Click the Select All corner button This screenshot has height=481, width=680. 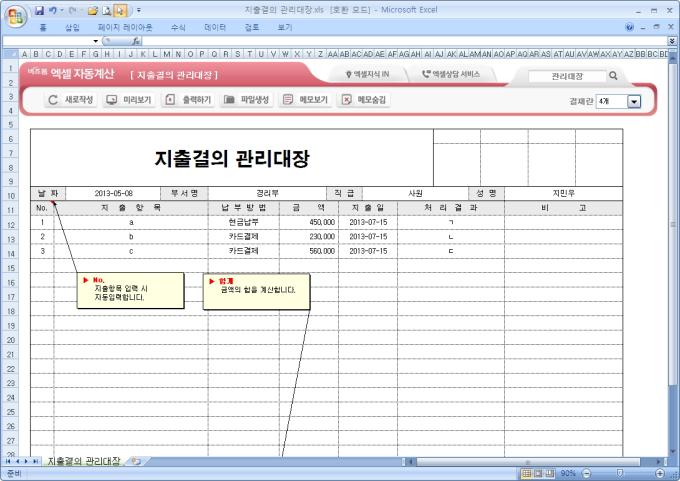[10, 54]
